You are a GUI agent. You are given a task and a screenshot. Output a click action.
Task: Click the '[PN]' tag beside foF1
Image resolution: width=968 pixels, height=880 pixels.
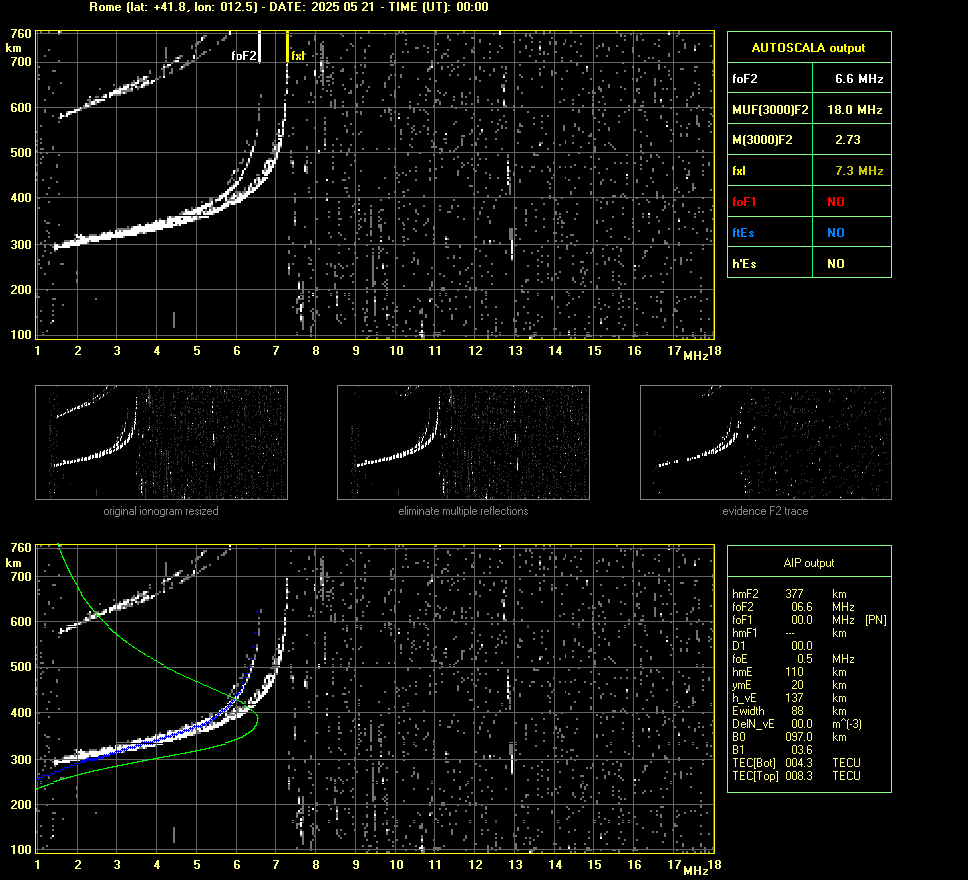(x=875, y=619)
